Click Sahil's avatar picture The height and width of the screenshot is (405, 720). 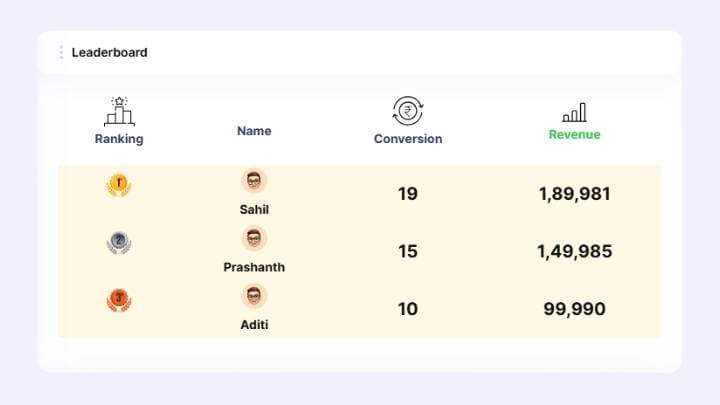[x=254, y=181]
